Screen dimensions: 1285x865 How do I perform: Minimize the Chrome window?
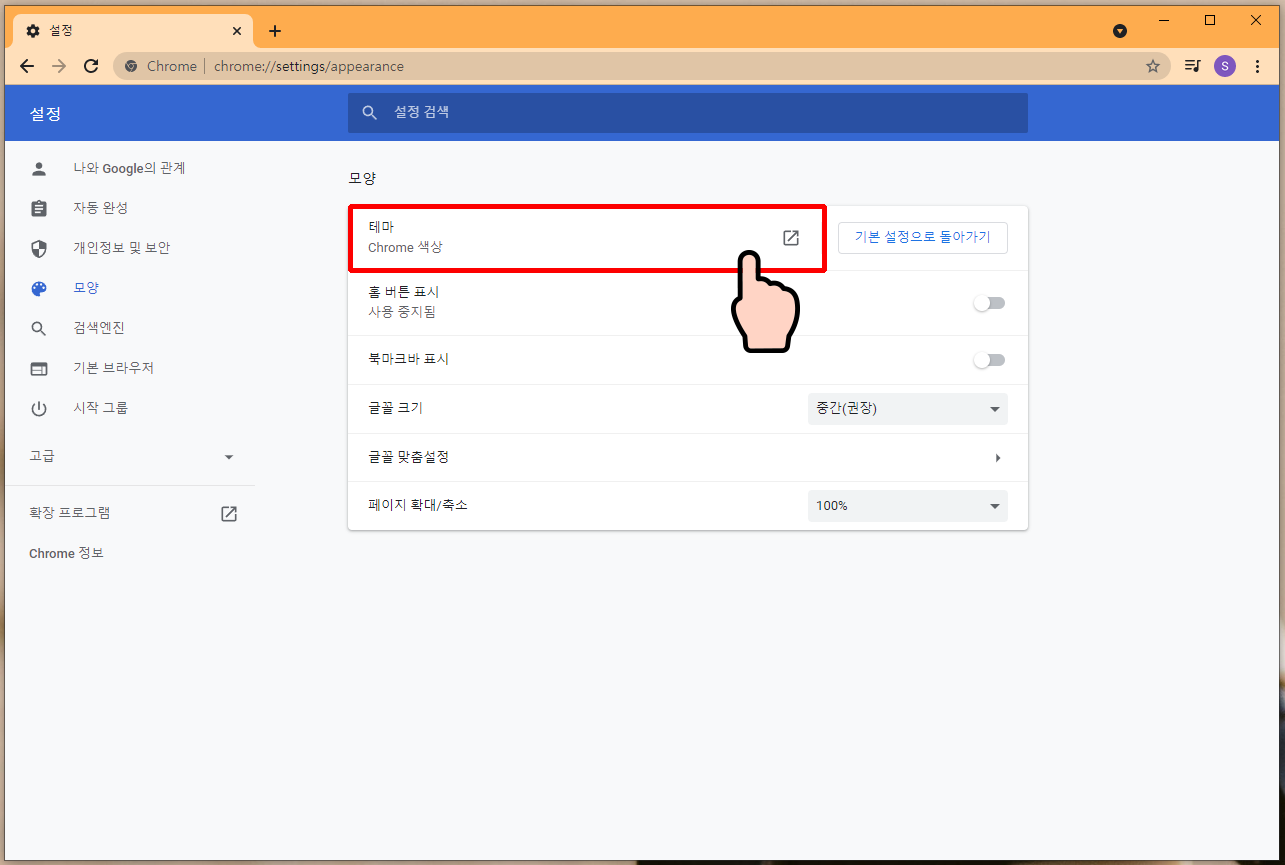(1164, 20)
